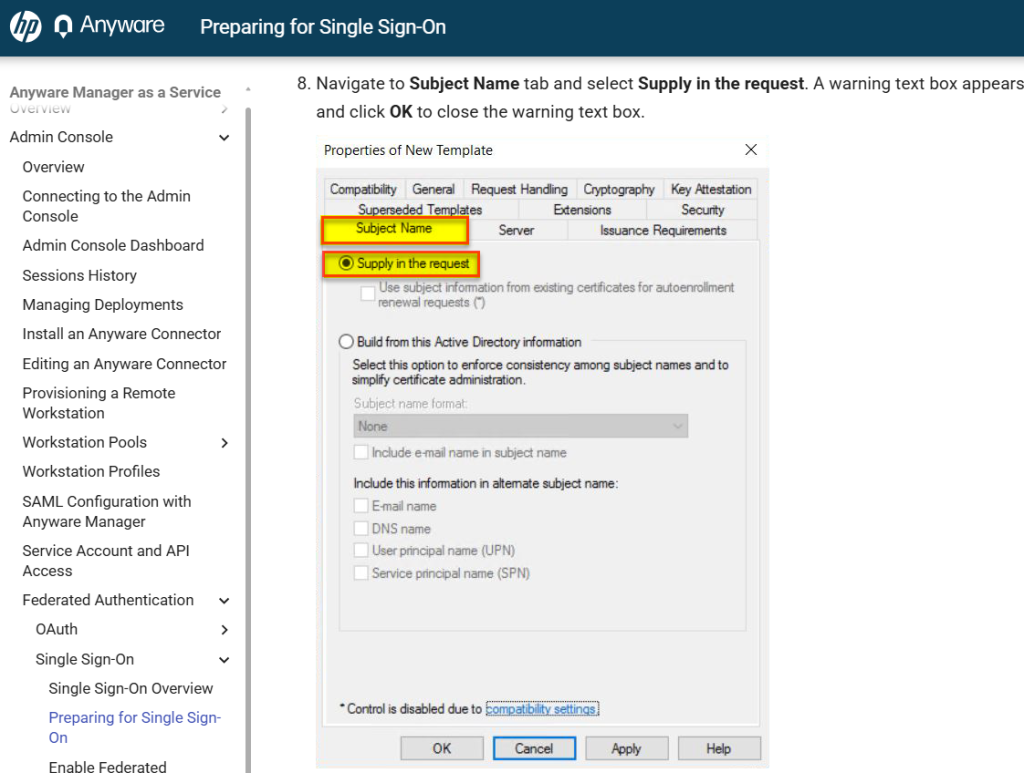Click the HP logo icon
Viewport: 1024px width, 773px height.
pos(25,27)
